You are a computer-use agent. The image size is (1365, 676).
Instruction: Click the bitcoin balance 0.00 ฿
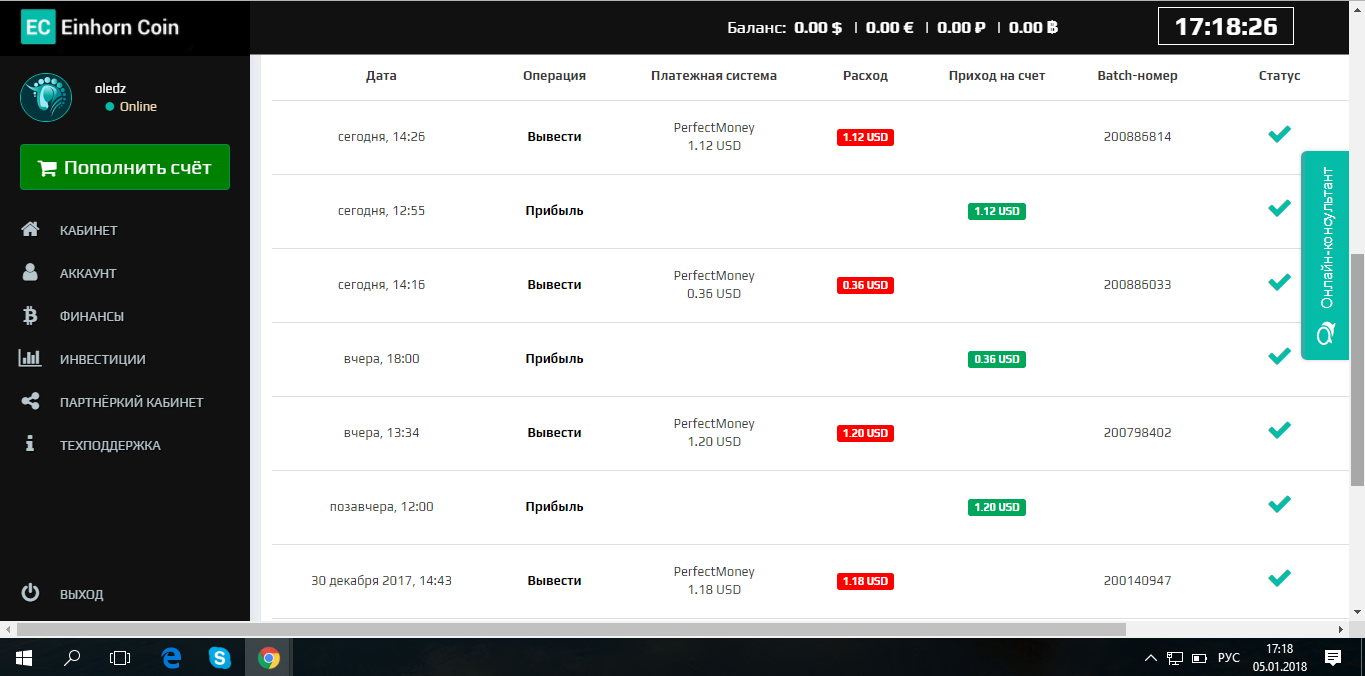coord(1034,28)
